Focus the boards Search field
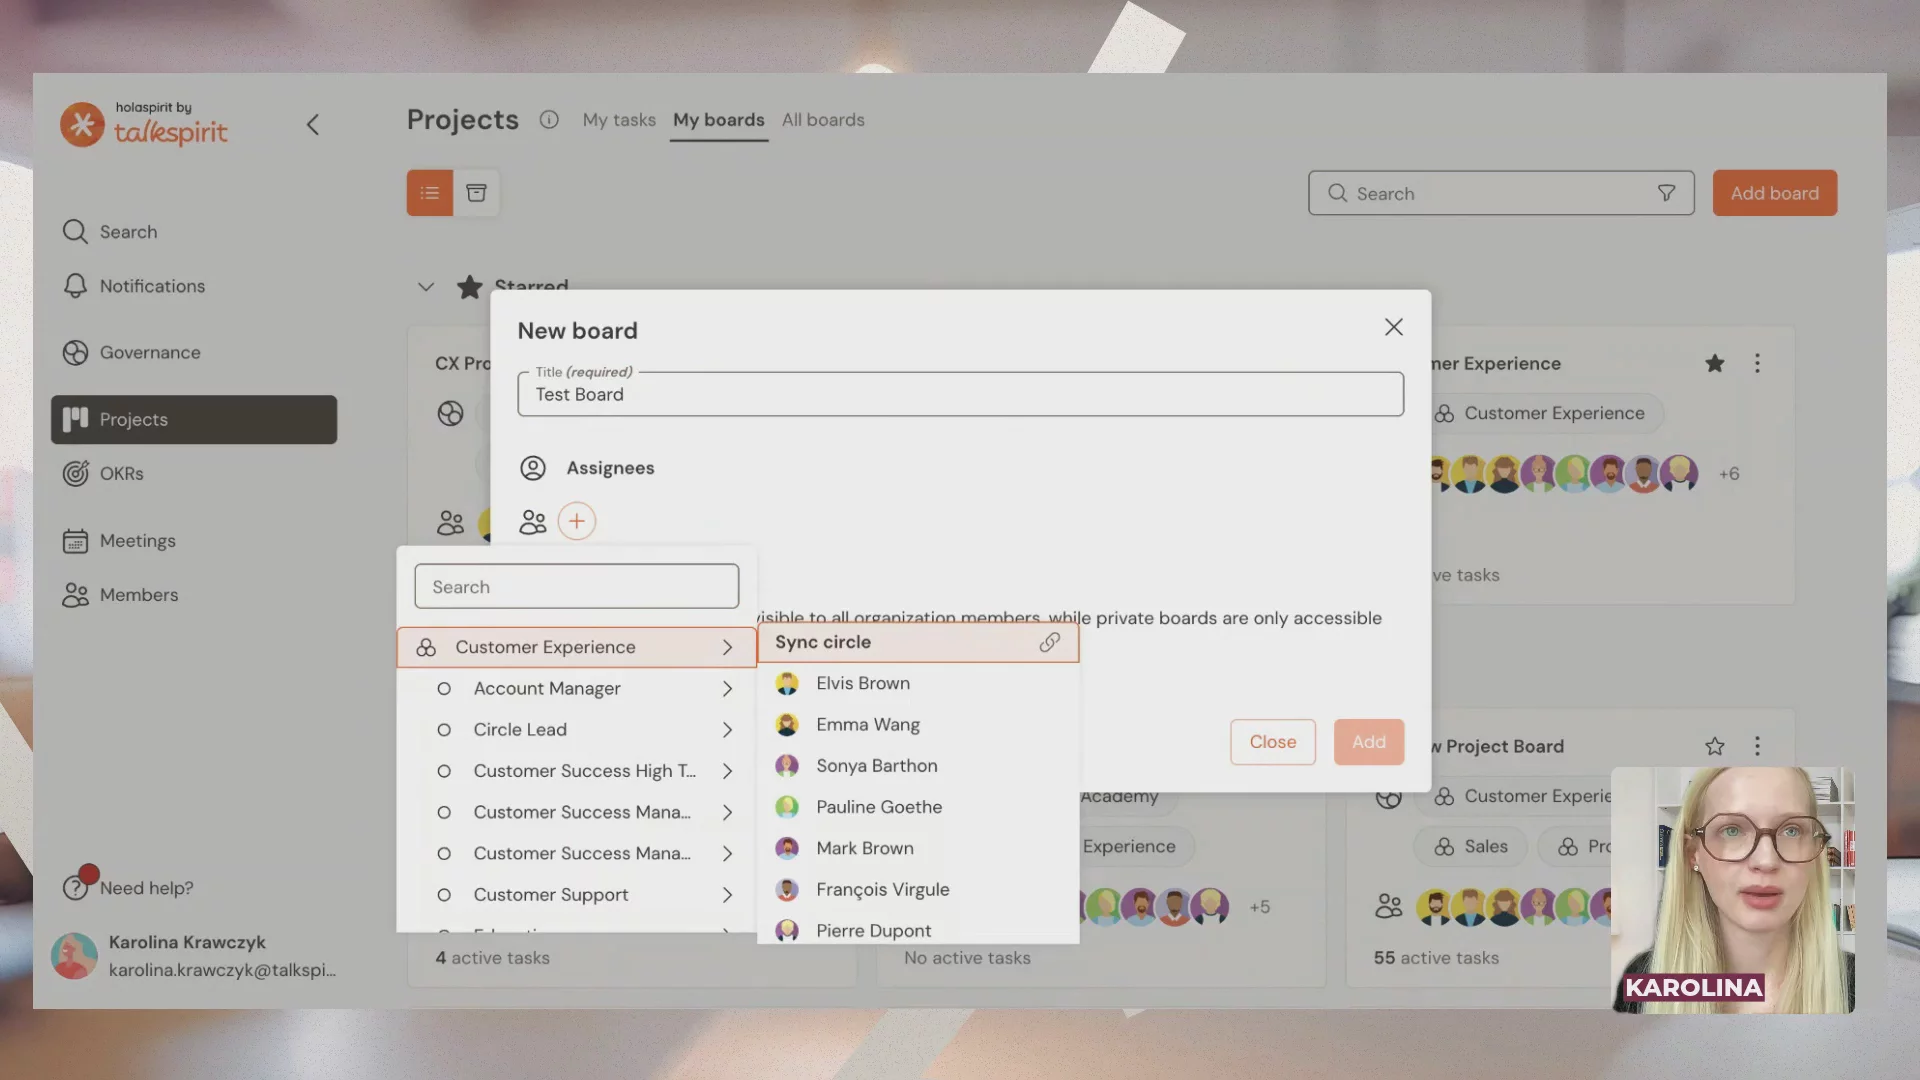 pyautogui.click(x=1501, y=193)
